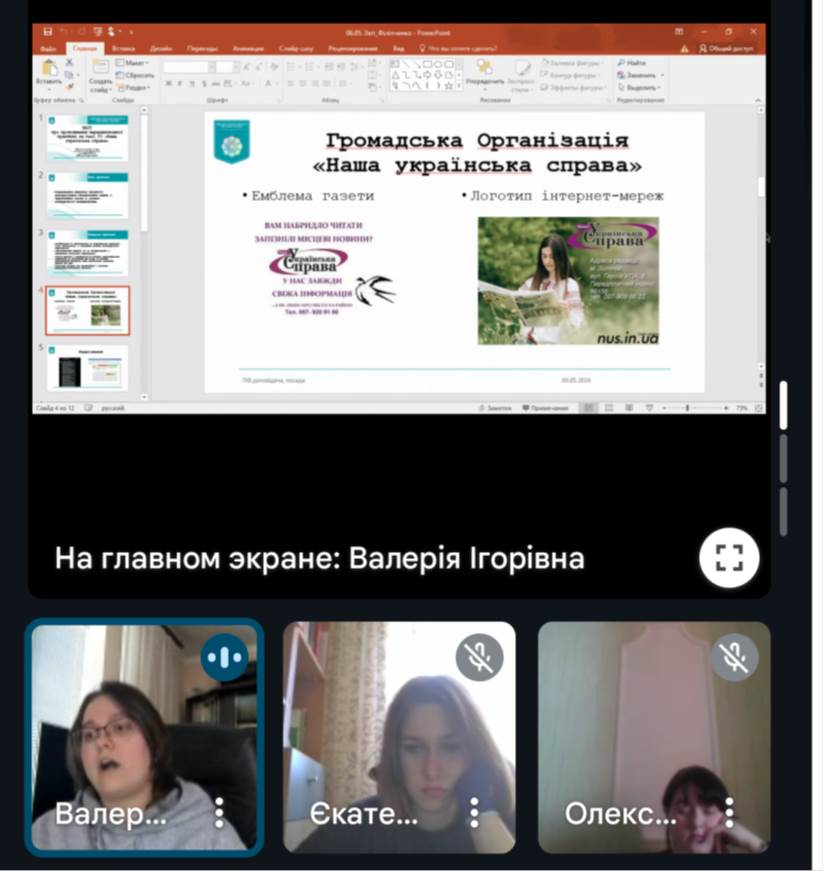This screenshot has height=871, width=824.
Task: Click the Underline (Ч) formatting button
Action: 192,83
